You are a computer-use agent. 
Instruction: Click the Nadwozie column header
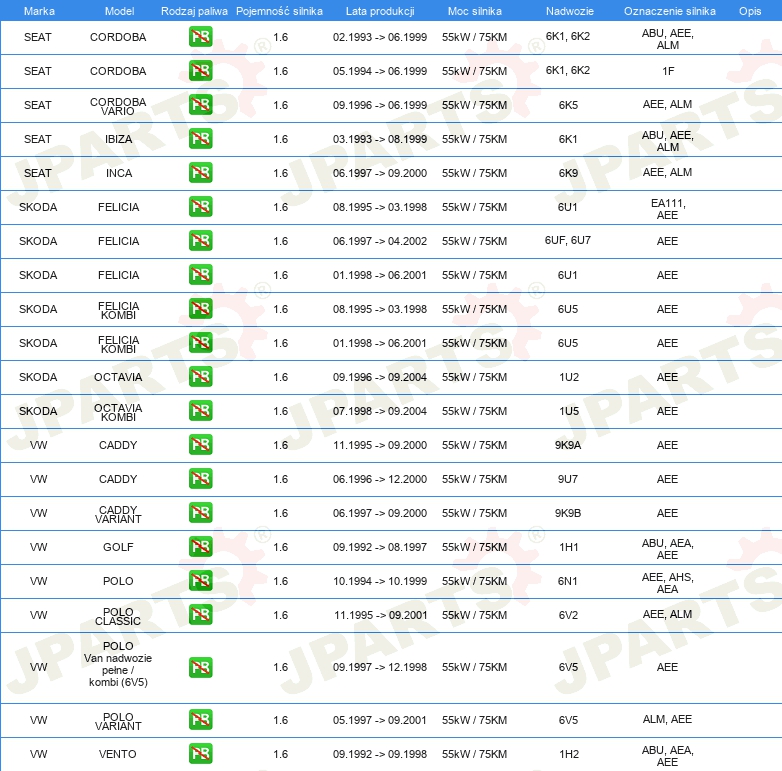pos(570,11)
